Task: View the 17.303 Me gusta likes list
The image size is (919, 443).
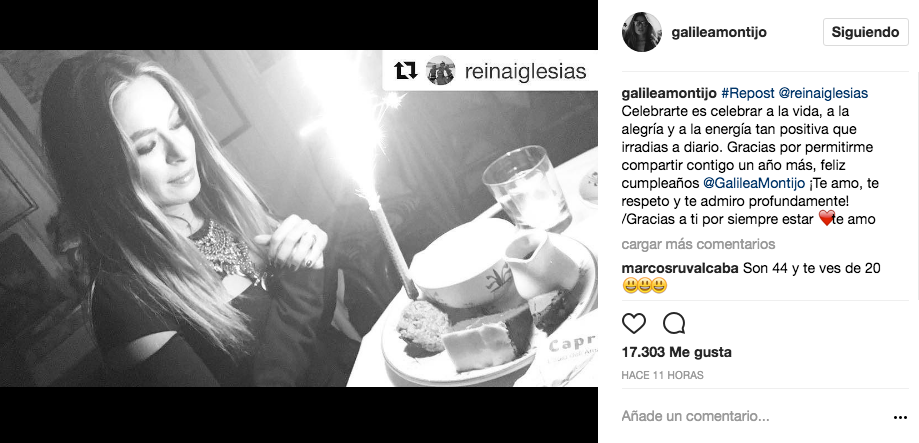Action: [676, 353]
